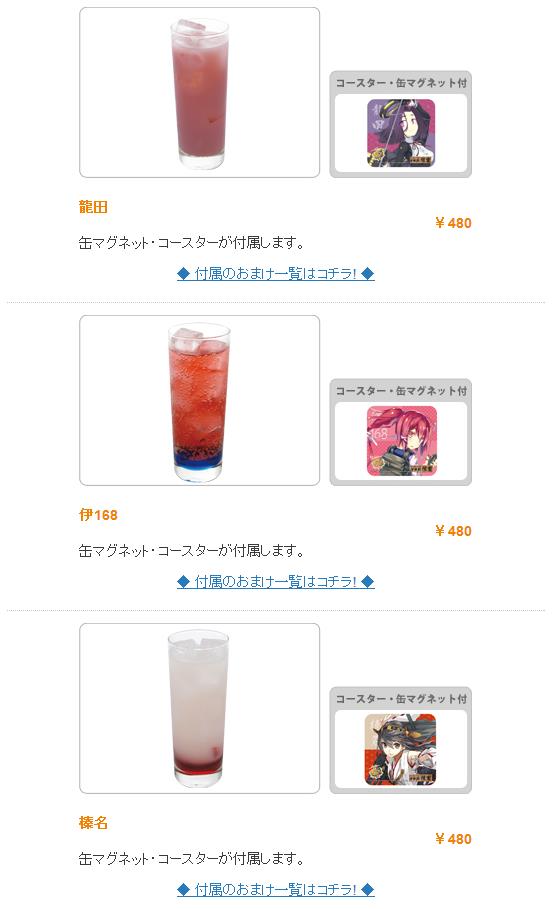
Task: Click the white 榛名 drink photo with red bottom
Action: 199,708
